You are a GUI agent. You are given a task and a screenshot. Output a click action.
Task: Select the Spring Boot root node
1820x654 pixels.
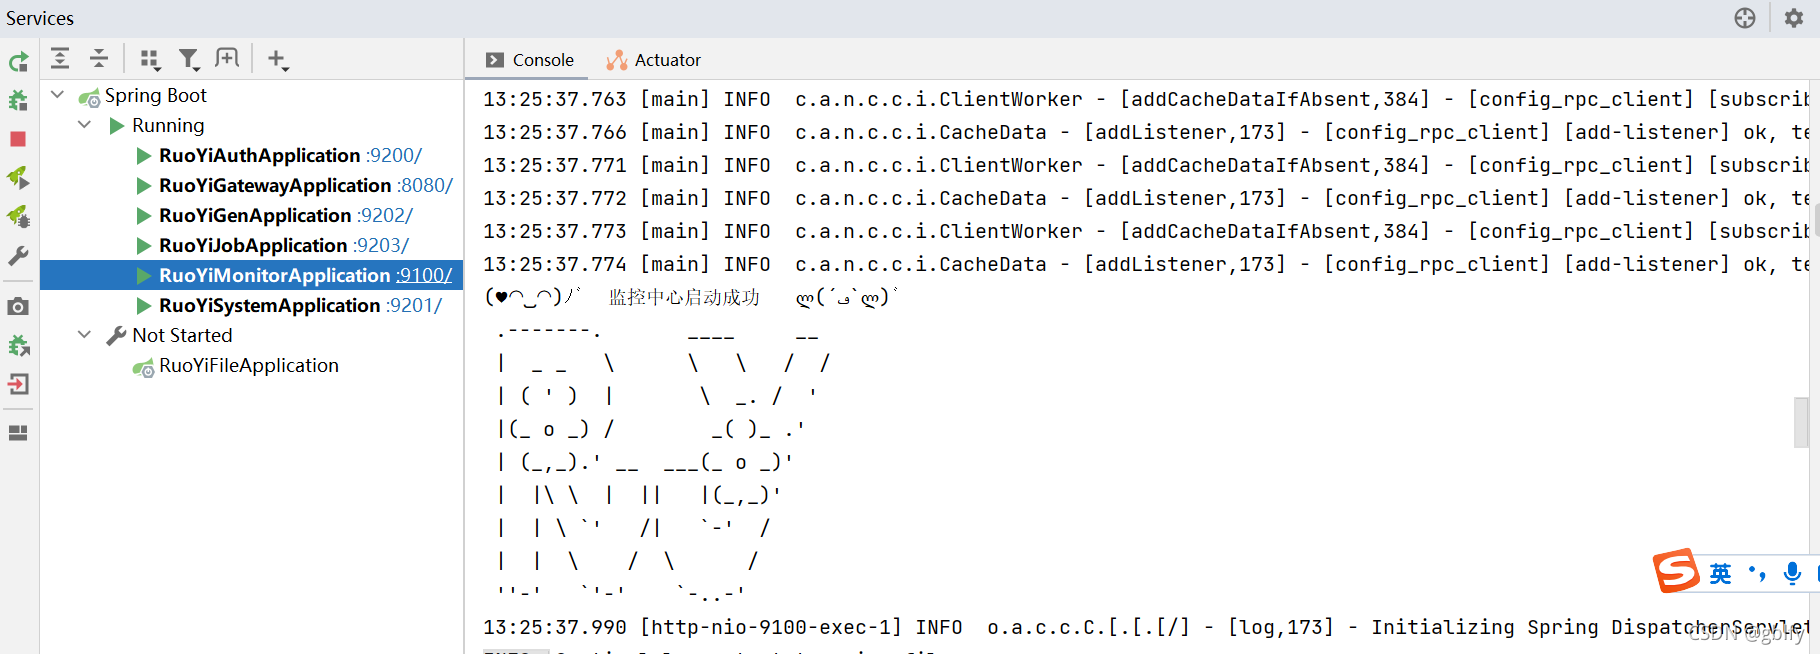tap(156, 95)
